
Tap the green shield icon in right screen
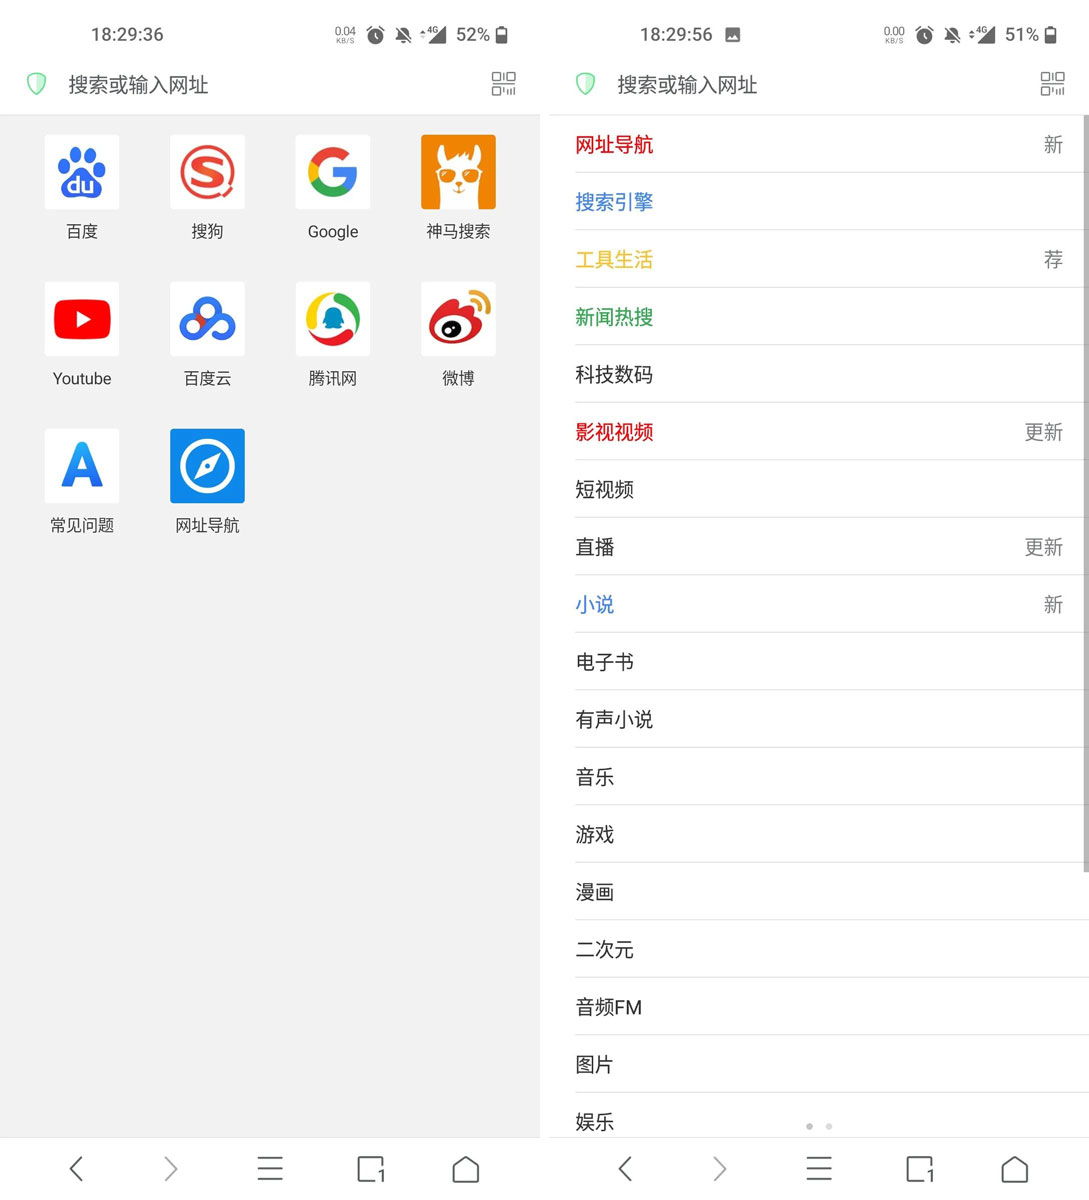pos(586,84)
